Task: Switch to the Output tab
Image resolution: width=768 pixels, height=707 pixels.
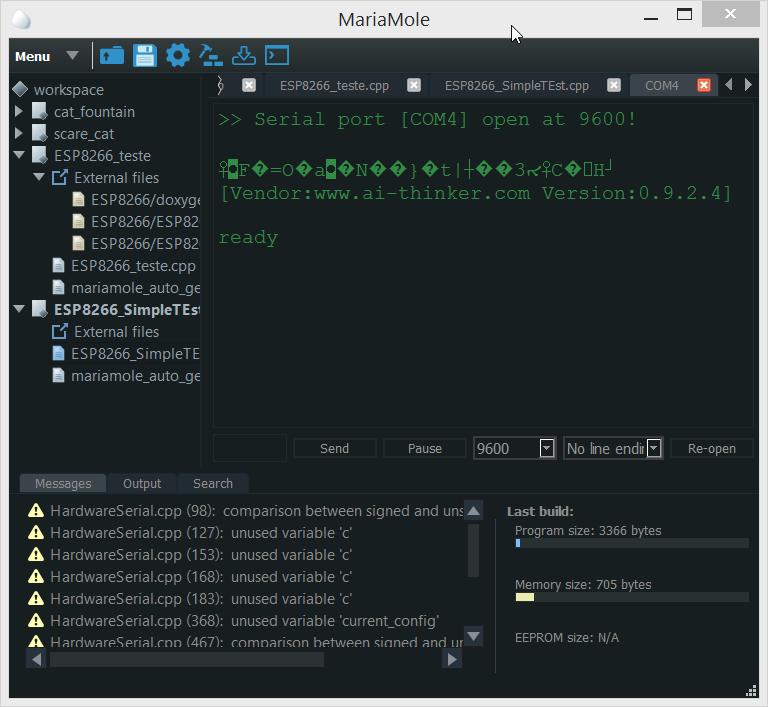Action: [x=142, y=484]
